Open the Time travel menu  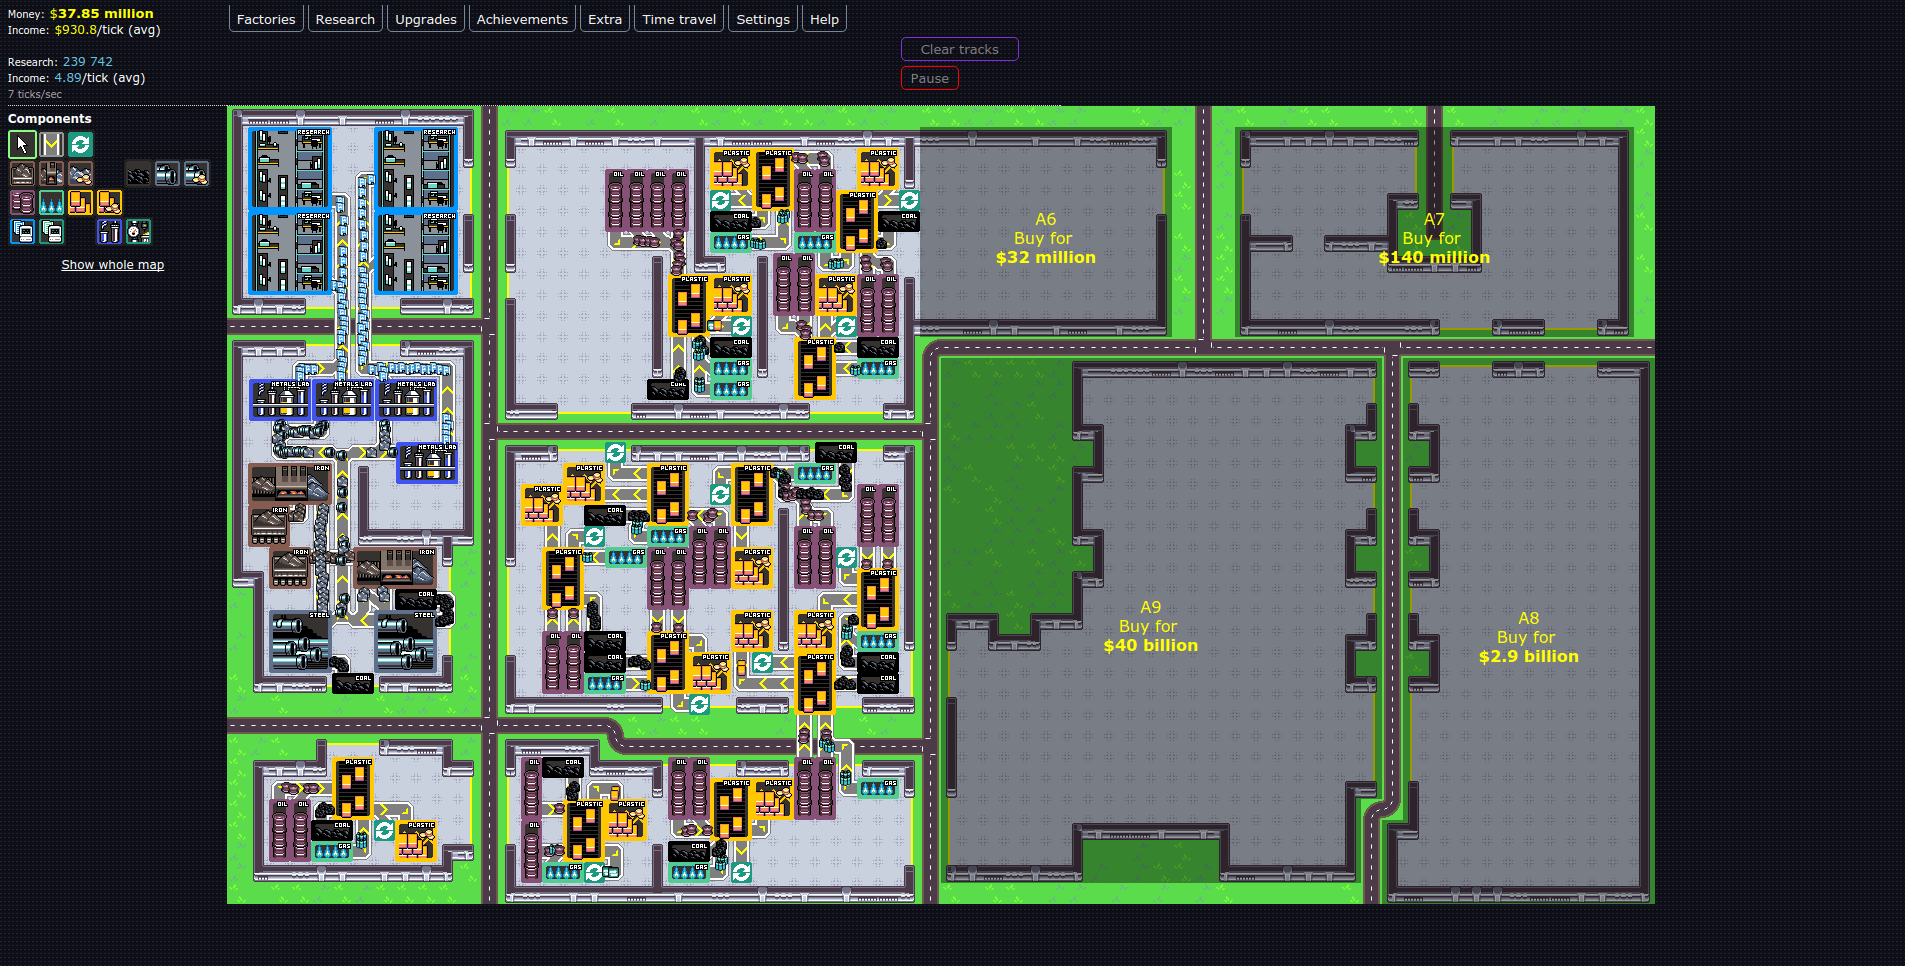point(678,18)
